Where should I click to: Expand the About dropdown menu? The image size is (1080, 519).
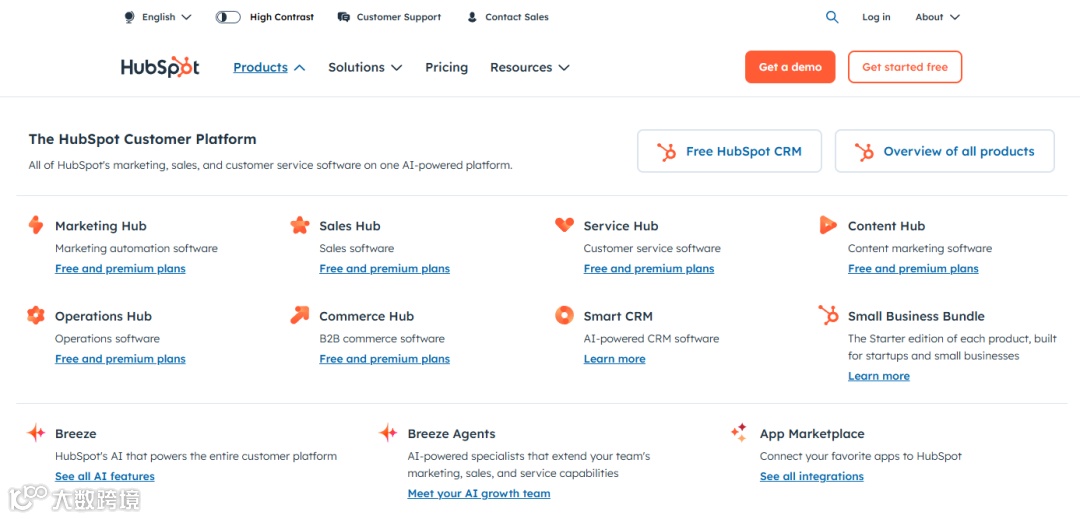[x=937, y=17]
